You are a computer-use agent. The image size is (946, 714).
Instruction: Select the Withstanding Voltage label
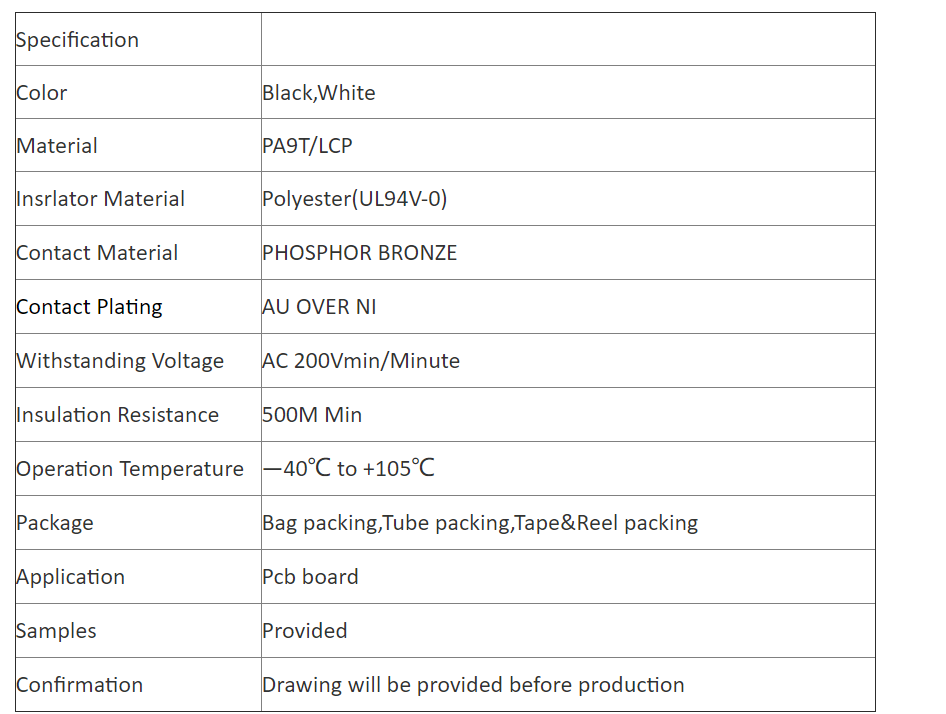pyautogui.click(x=120, y=361)
